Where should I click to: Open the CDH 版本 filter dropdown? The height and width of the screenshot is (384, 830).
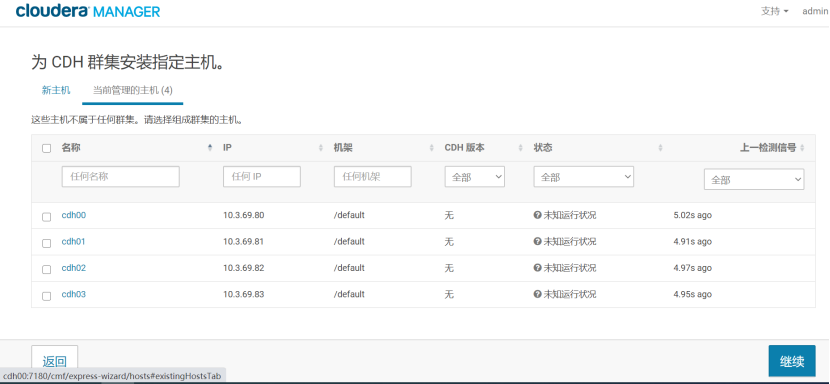point(475,177)
